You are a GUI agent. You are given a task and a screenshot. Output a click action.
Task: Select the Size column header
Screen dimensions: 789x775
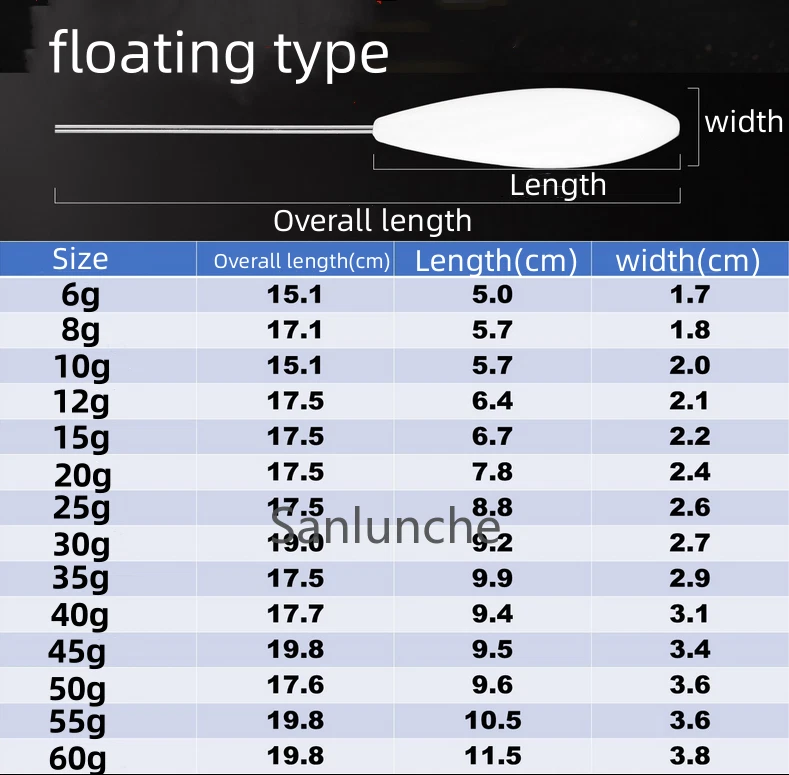tap(80, 259)
